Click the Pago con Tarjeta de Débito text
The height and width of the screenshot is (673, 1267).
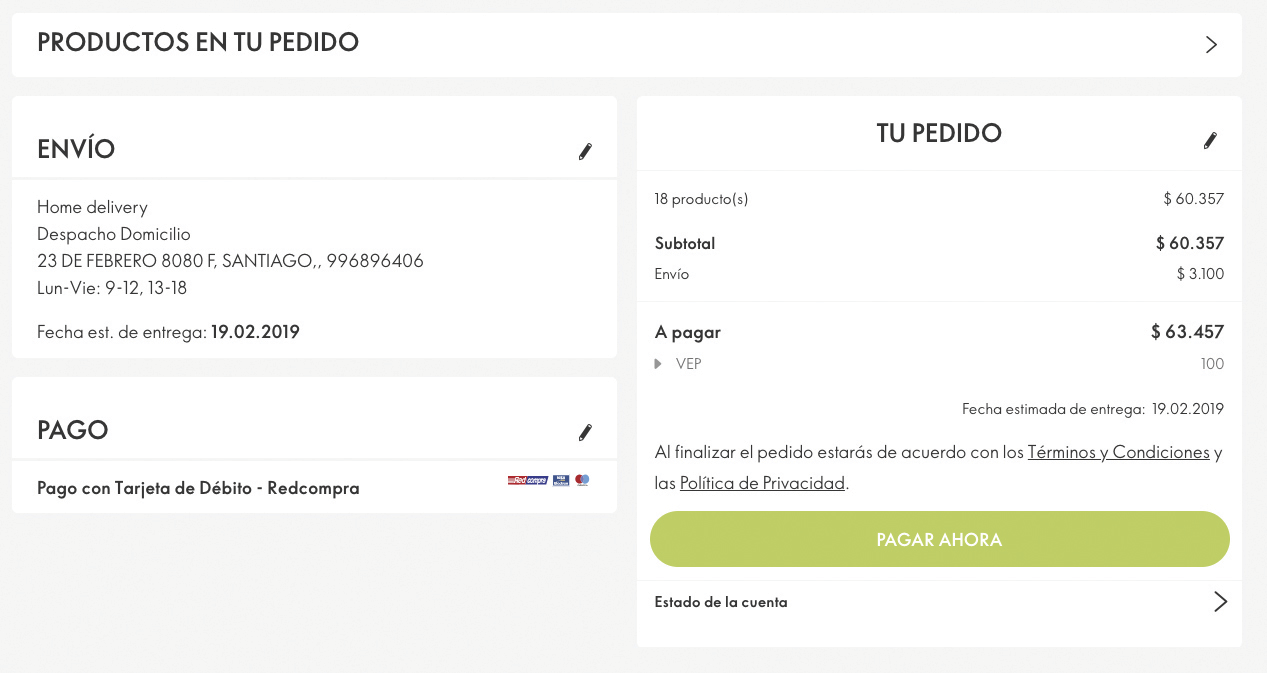tap(198, 488)
